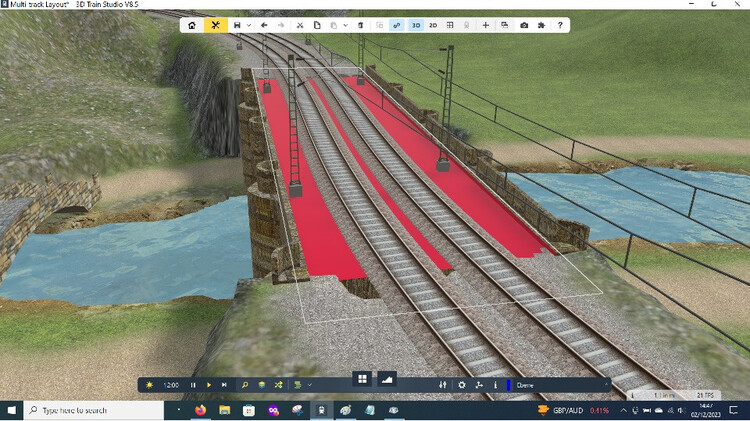The image size is (750, 421).
Task: Delete selection with the trash icon
Action: tap(361, 25)
